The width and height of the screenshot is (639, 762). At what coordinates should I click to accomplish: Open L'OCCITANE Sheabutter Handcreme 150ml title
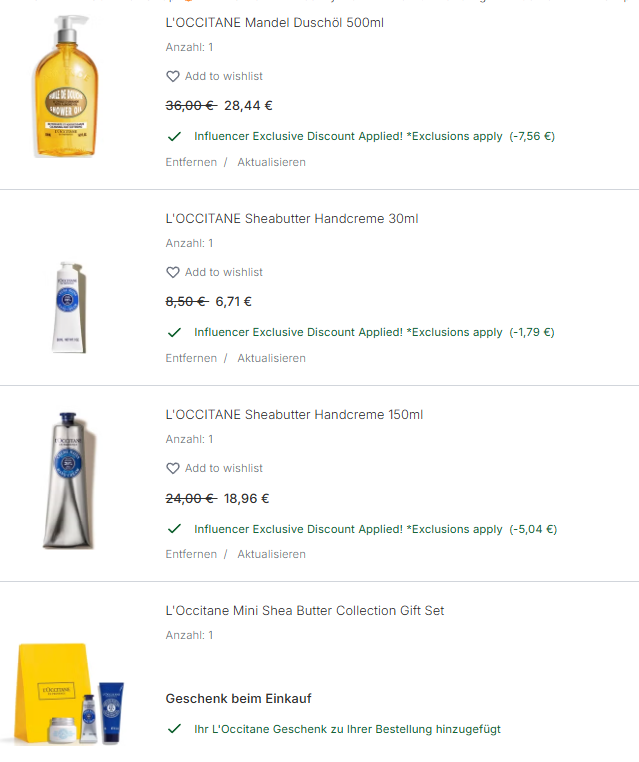pyautogui.click(x=294, y=415)
